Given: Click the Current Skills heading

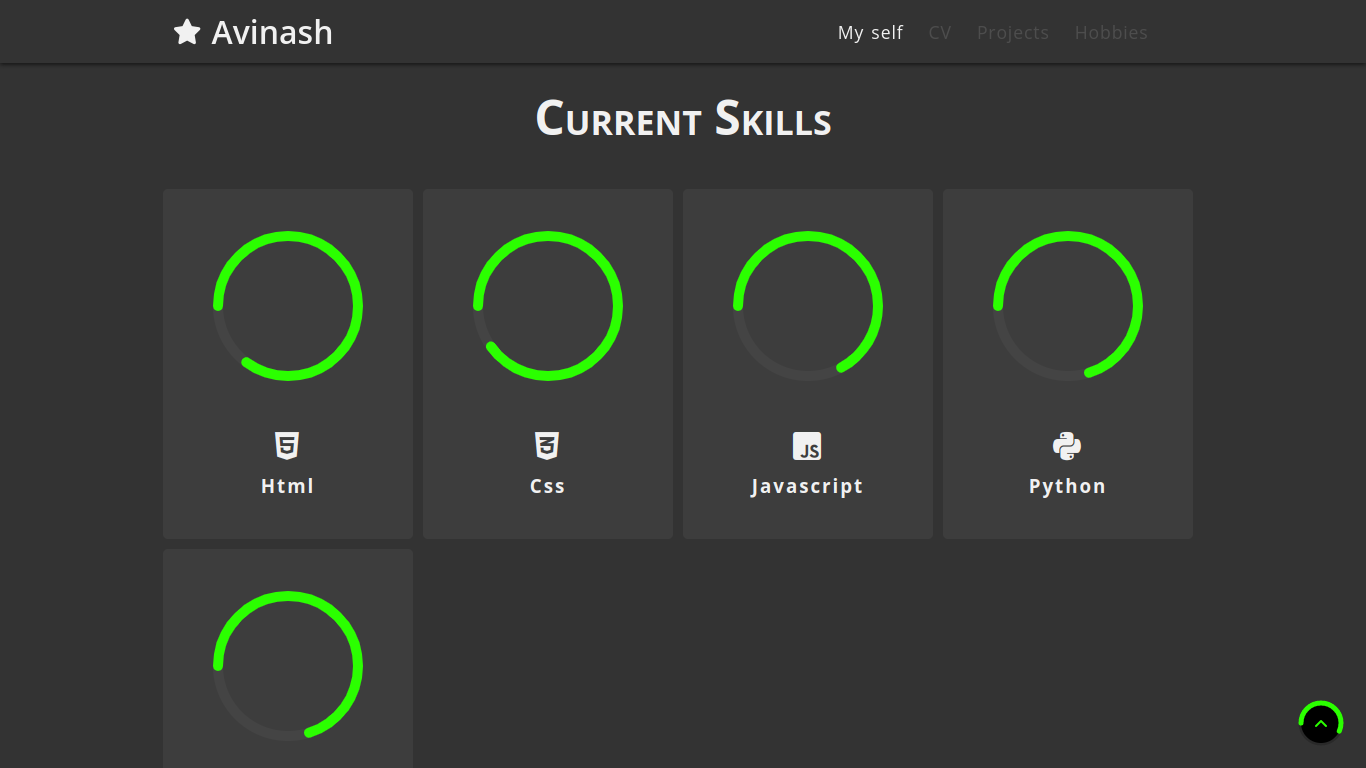Looking at the screenshot, I should pyautogui.click(x=683, y=119).
